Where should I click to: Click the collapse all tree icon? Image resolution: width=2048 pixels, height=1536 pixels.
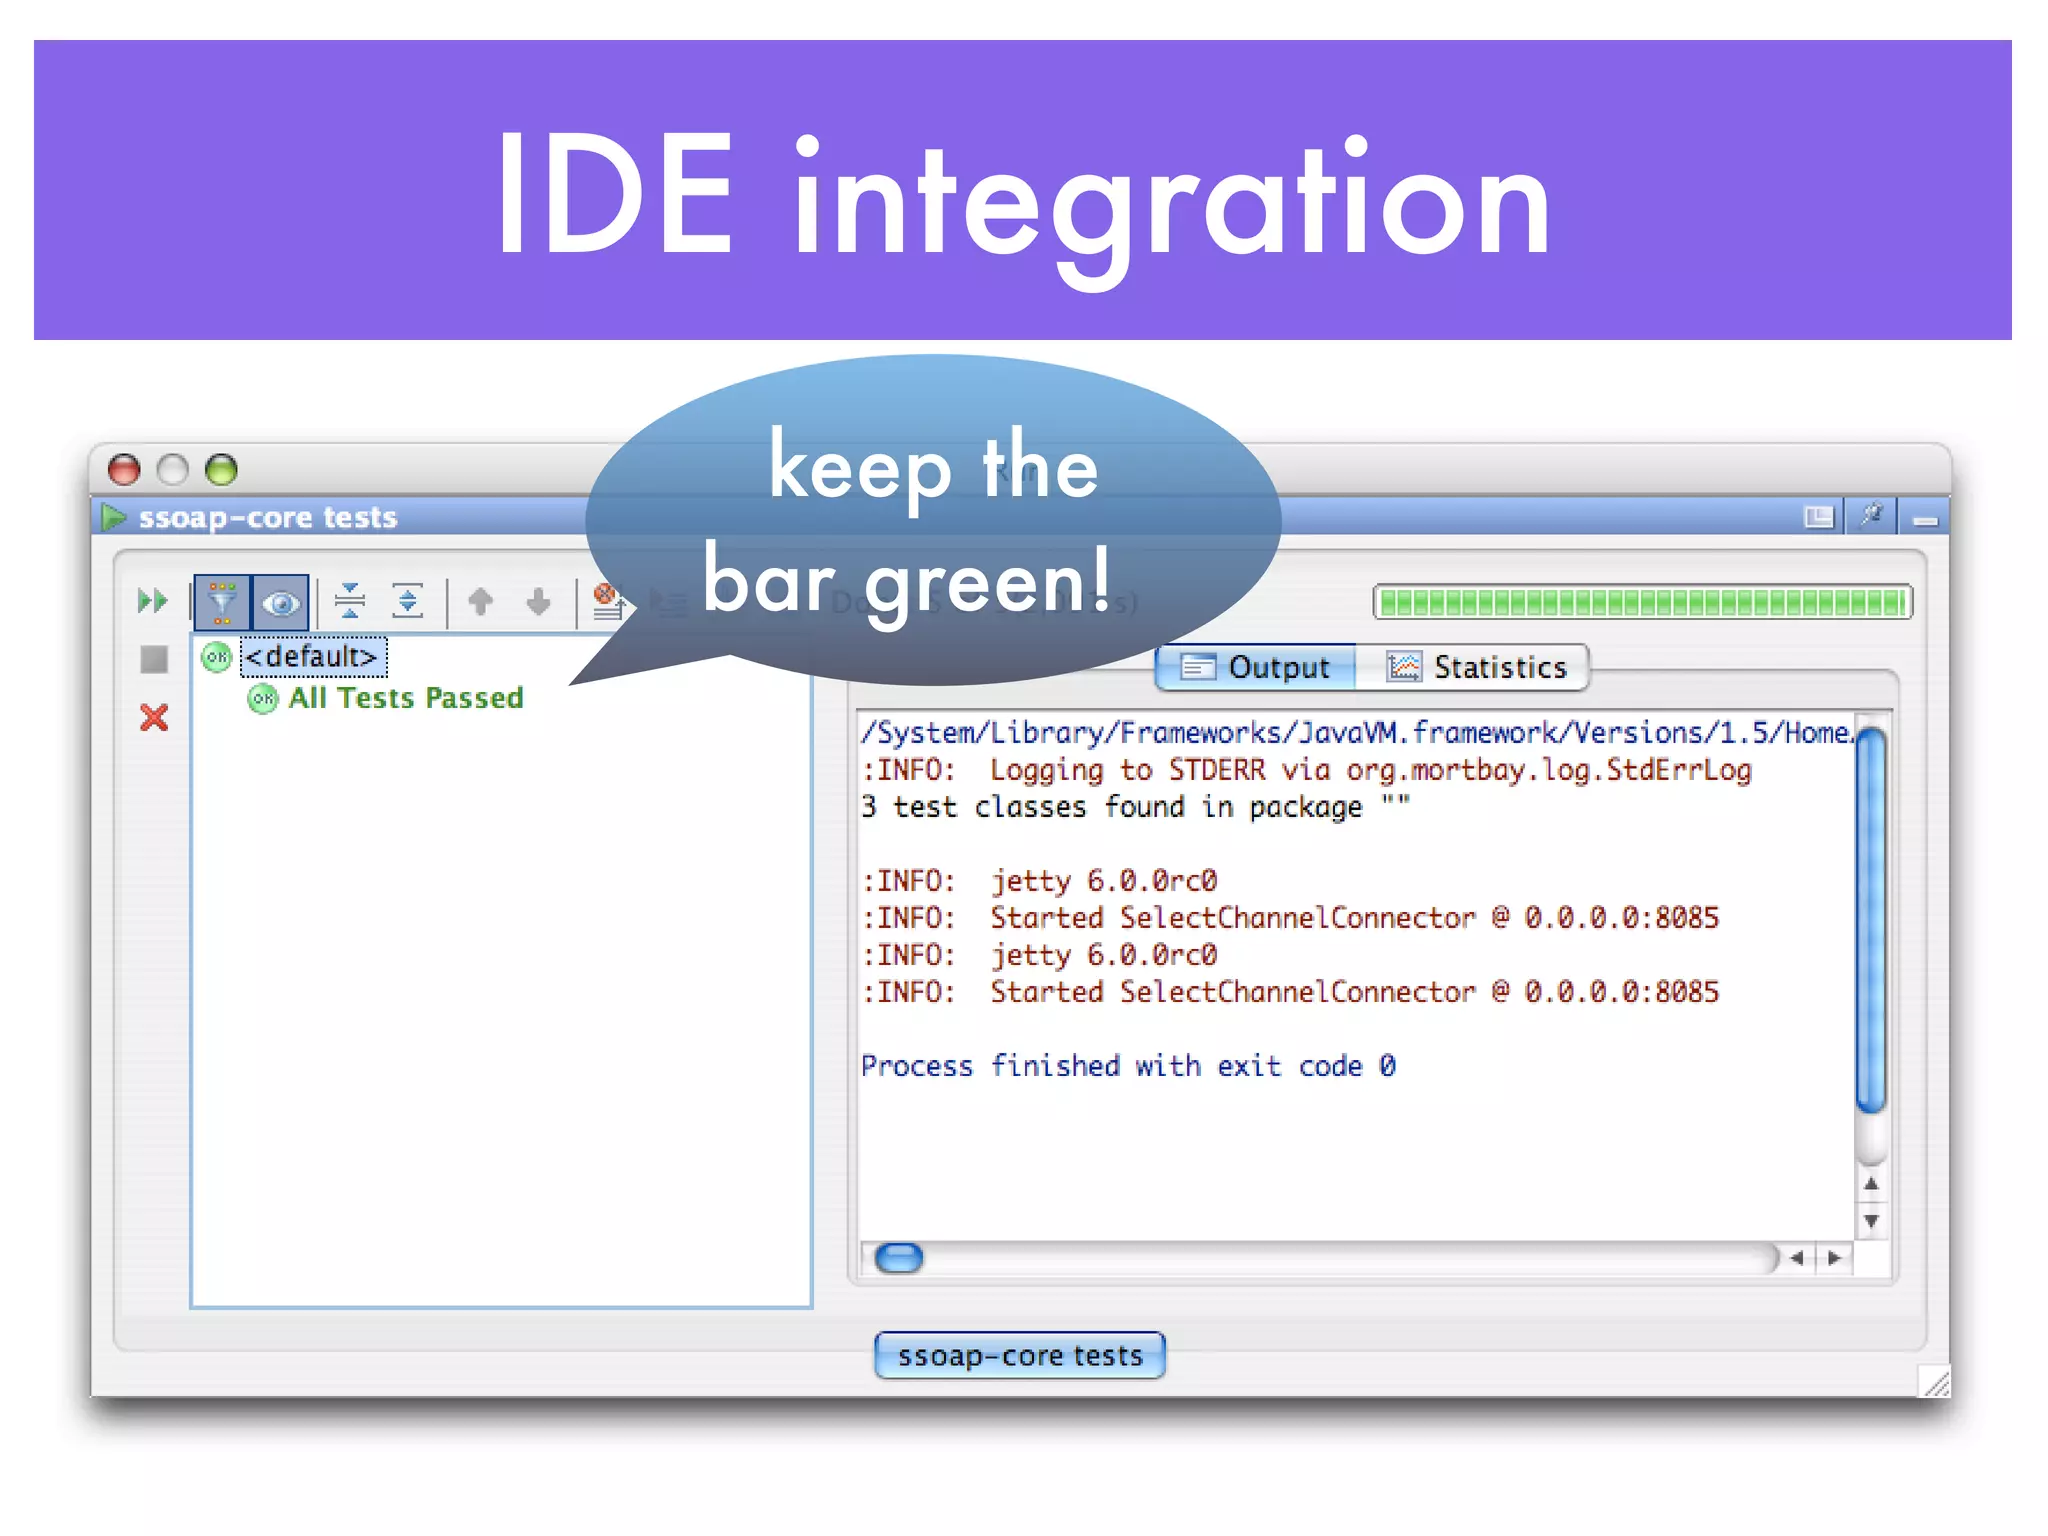tap(349, 601)
